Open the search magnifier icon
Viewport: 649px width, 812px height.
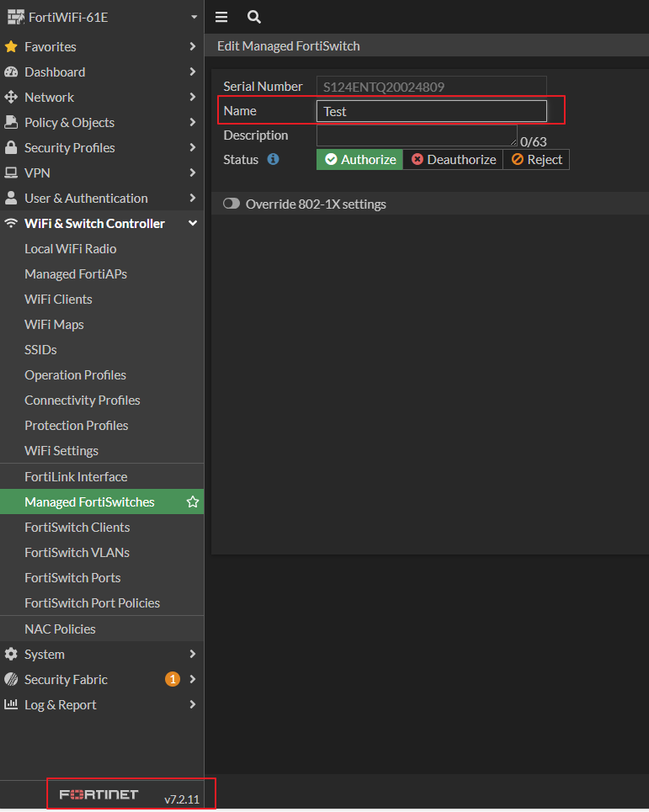[254, 17]
